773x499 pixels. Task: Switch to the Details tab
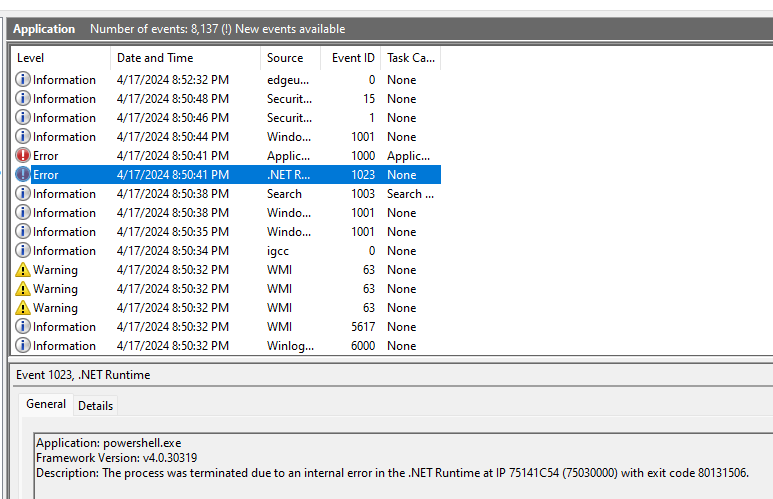[x=96, y=406]
